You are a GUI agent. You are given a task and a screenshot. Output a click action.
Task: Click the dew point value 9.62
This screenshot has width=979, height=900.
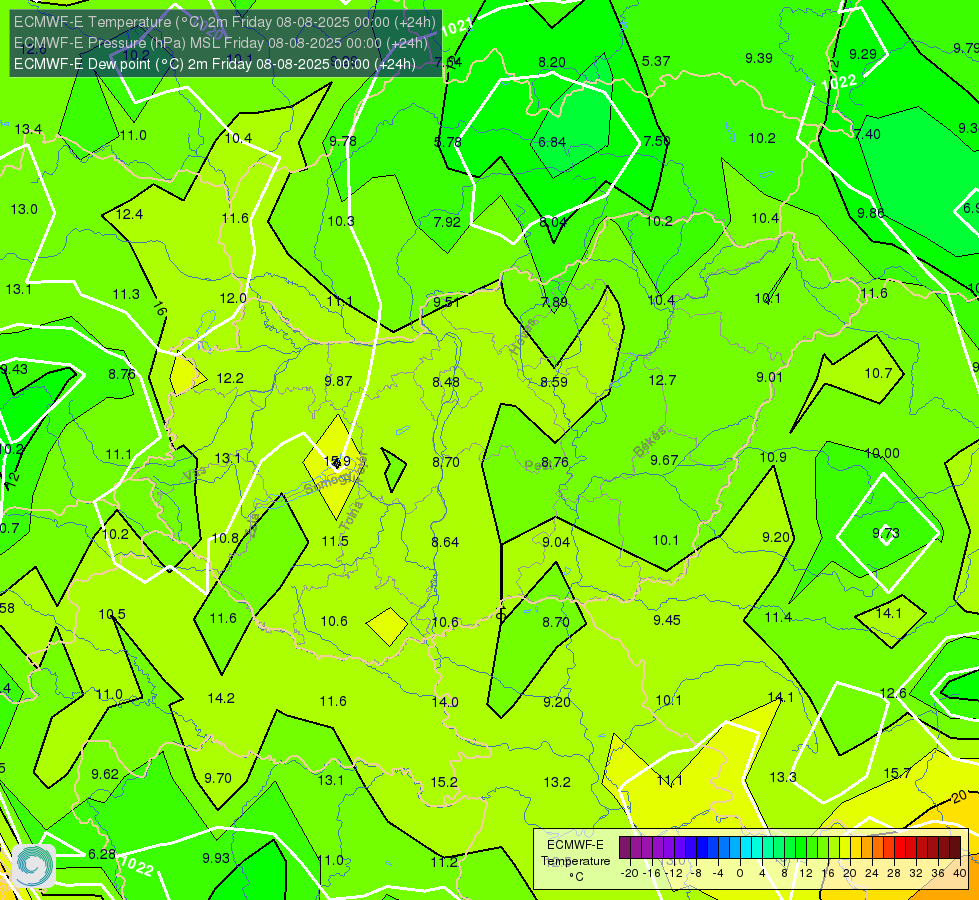pyautogui.click(x=105, y=774)
